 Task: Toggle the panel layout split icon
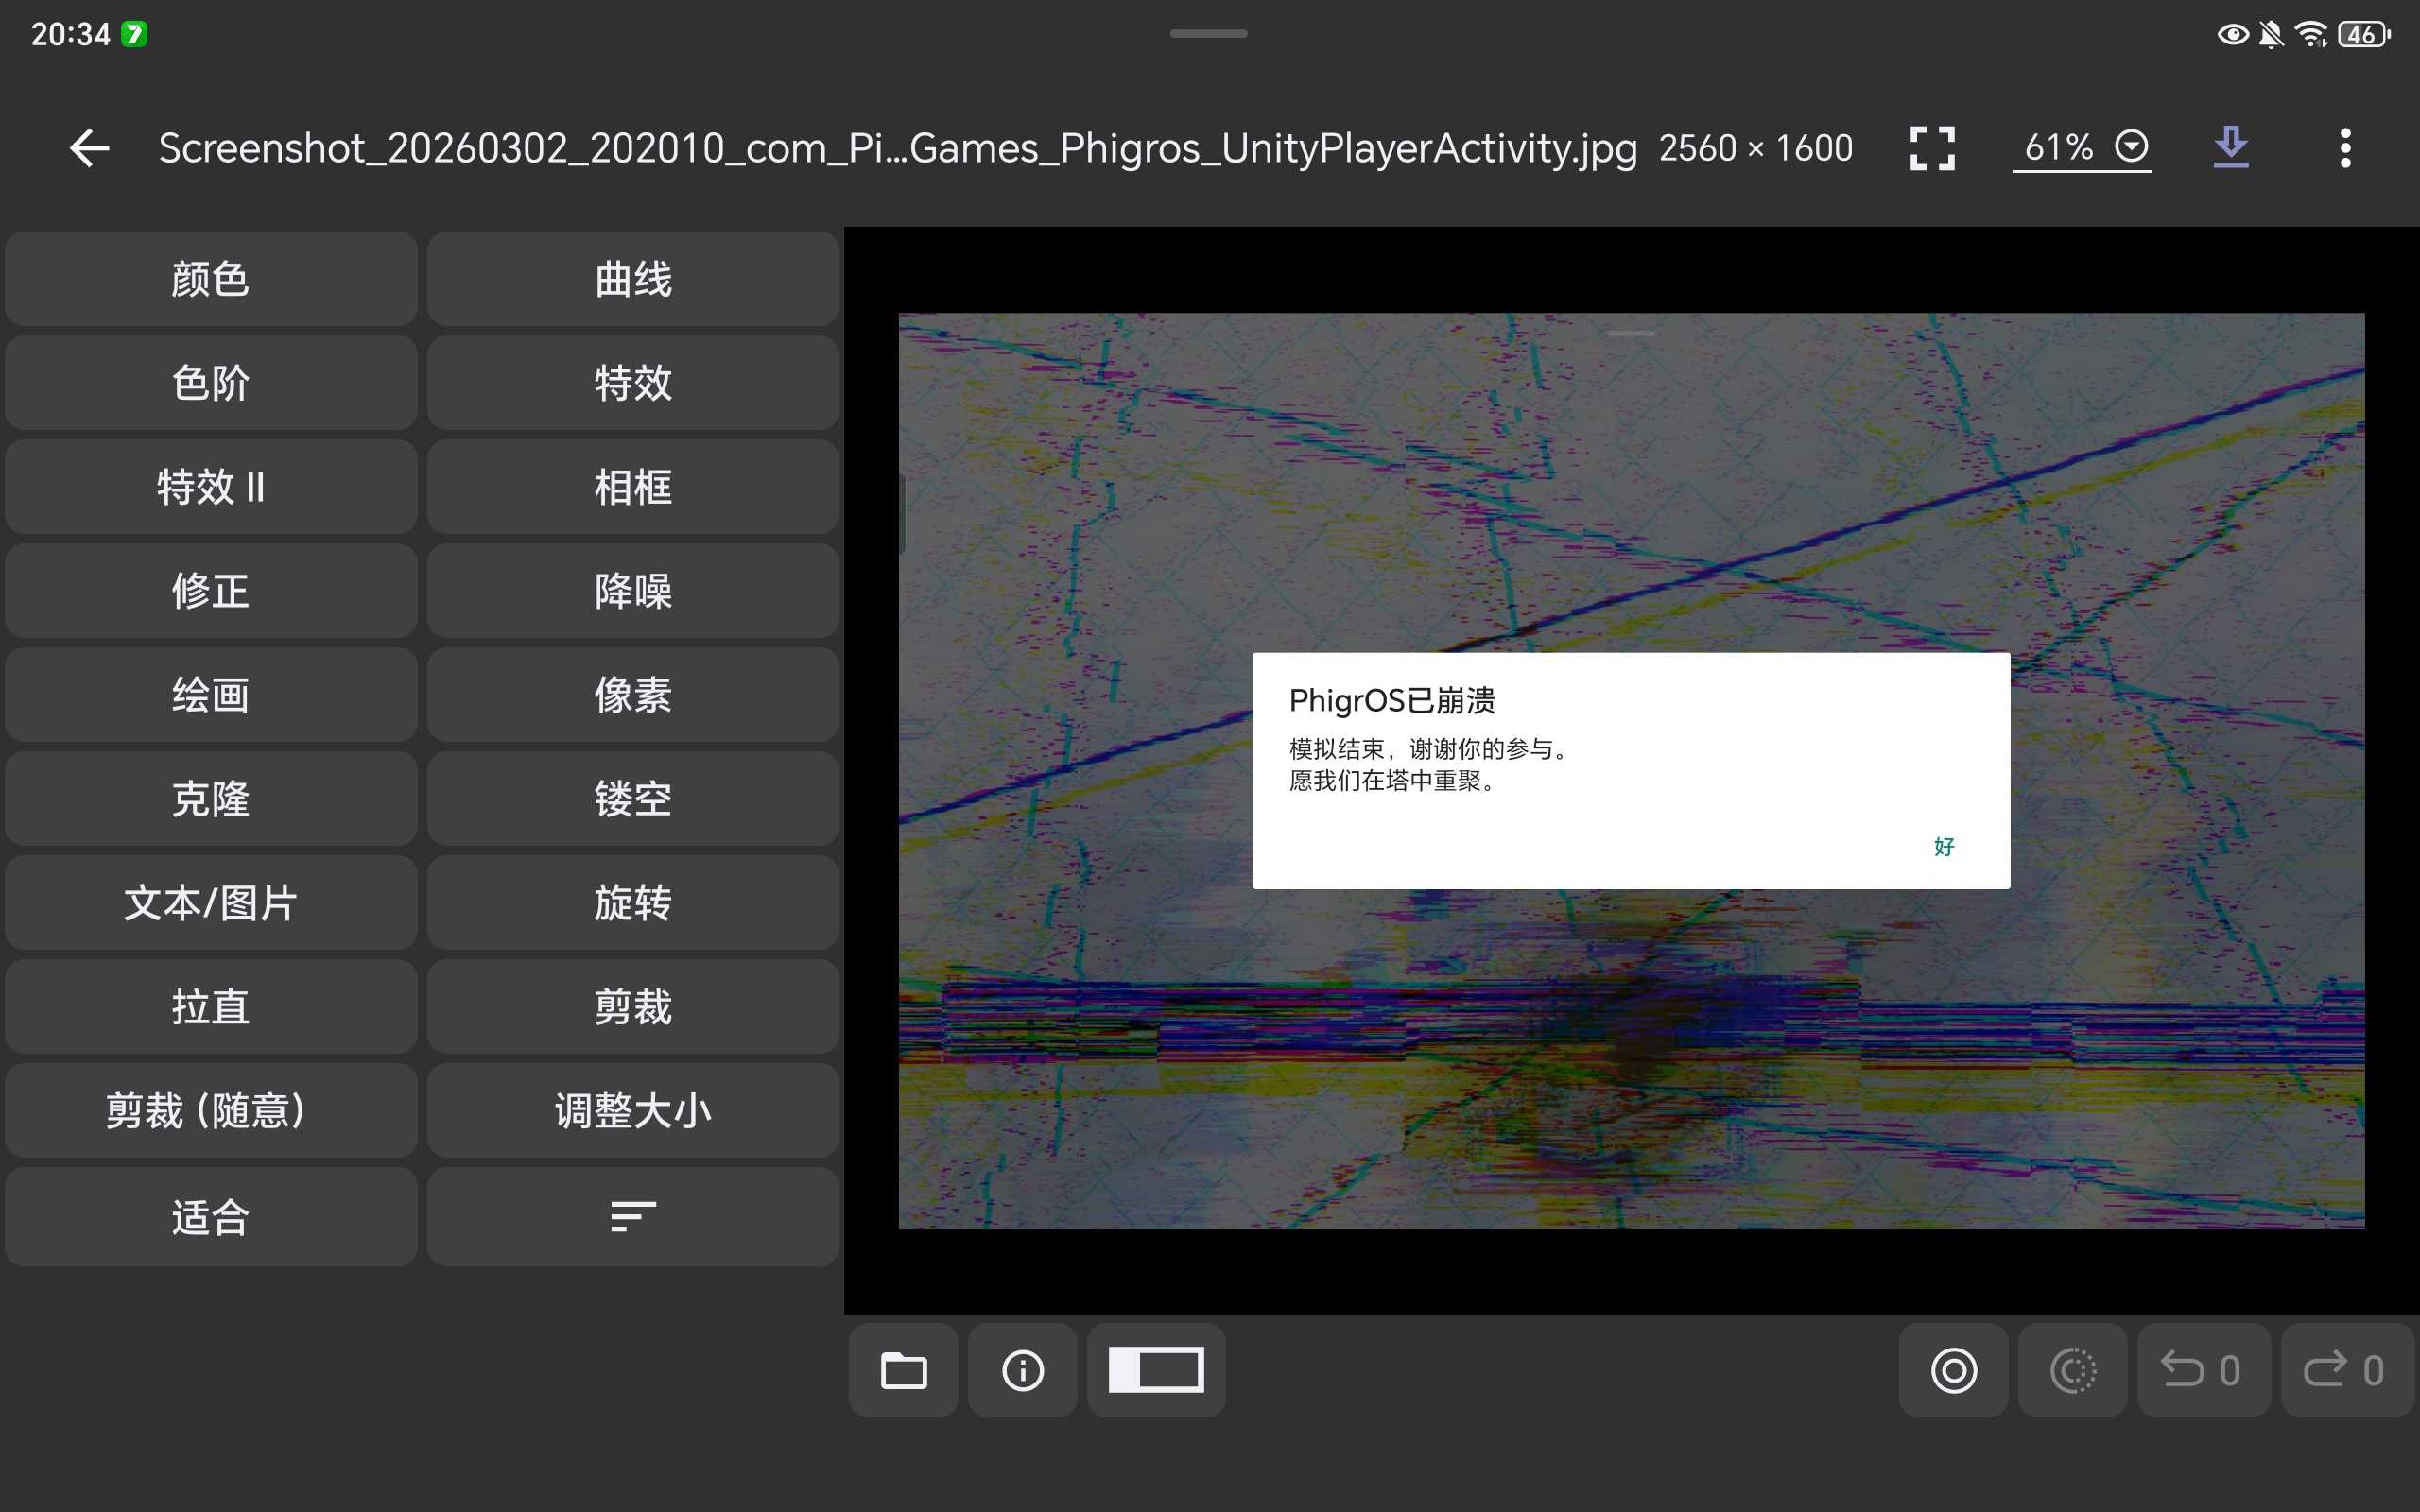pyautogui.click(x=1156, y=1370)
